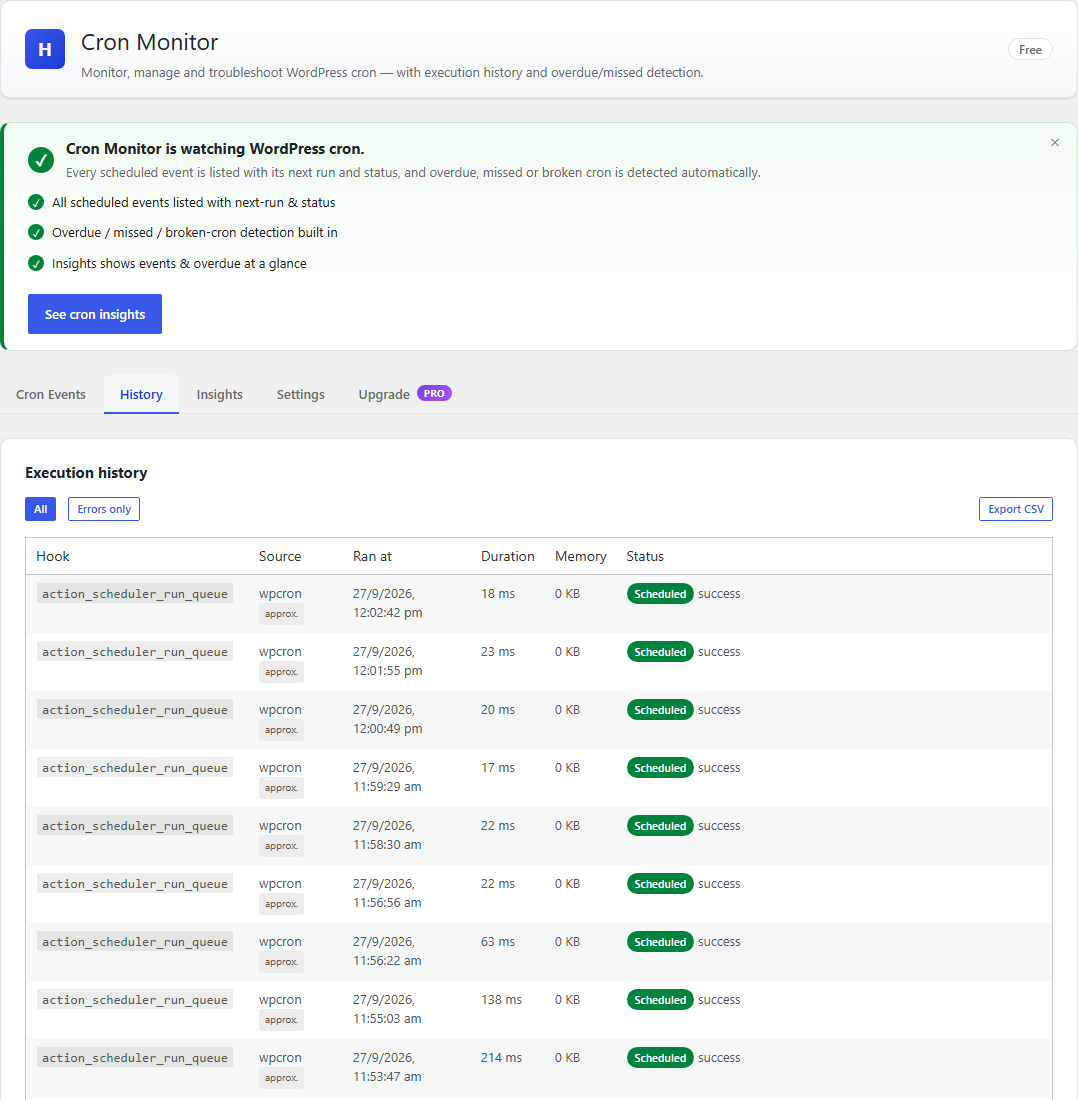Click hook name in 11:56:56 am row
The image size is (1078, 1100).
[135, 884]
